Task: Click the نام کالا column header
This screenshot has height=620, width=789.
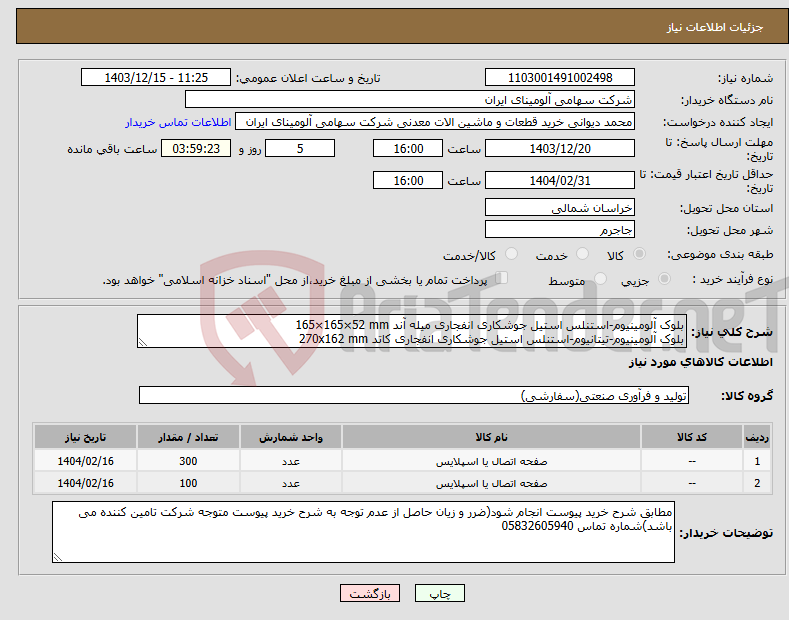Action: (491, 437)
